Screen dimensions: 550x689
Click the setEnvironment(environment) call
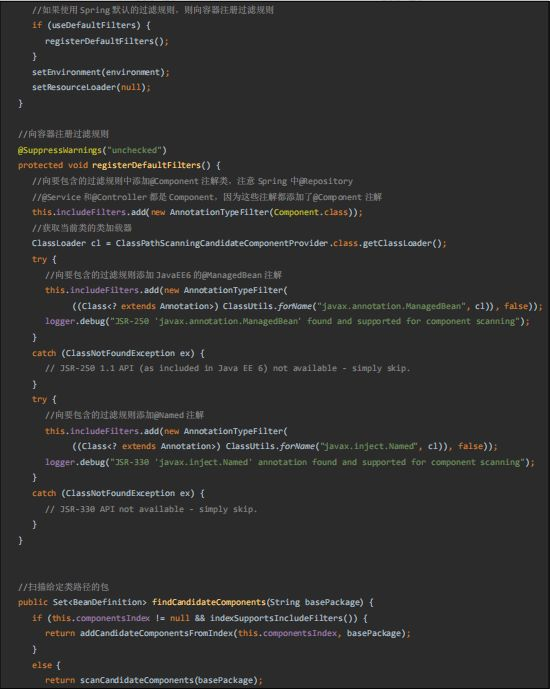[101, 72]
